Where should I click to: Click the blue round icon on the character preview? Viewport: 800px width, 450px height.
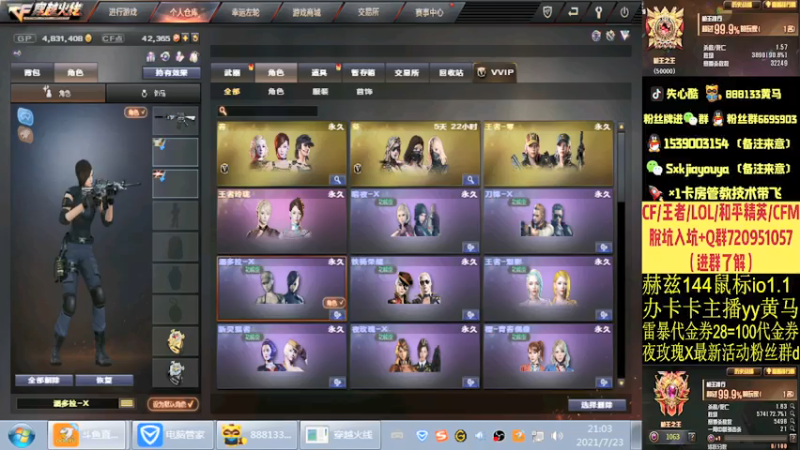[x=26, y=116]
